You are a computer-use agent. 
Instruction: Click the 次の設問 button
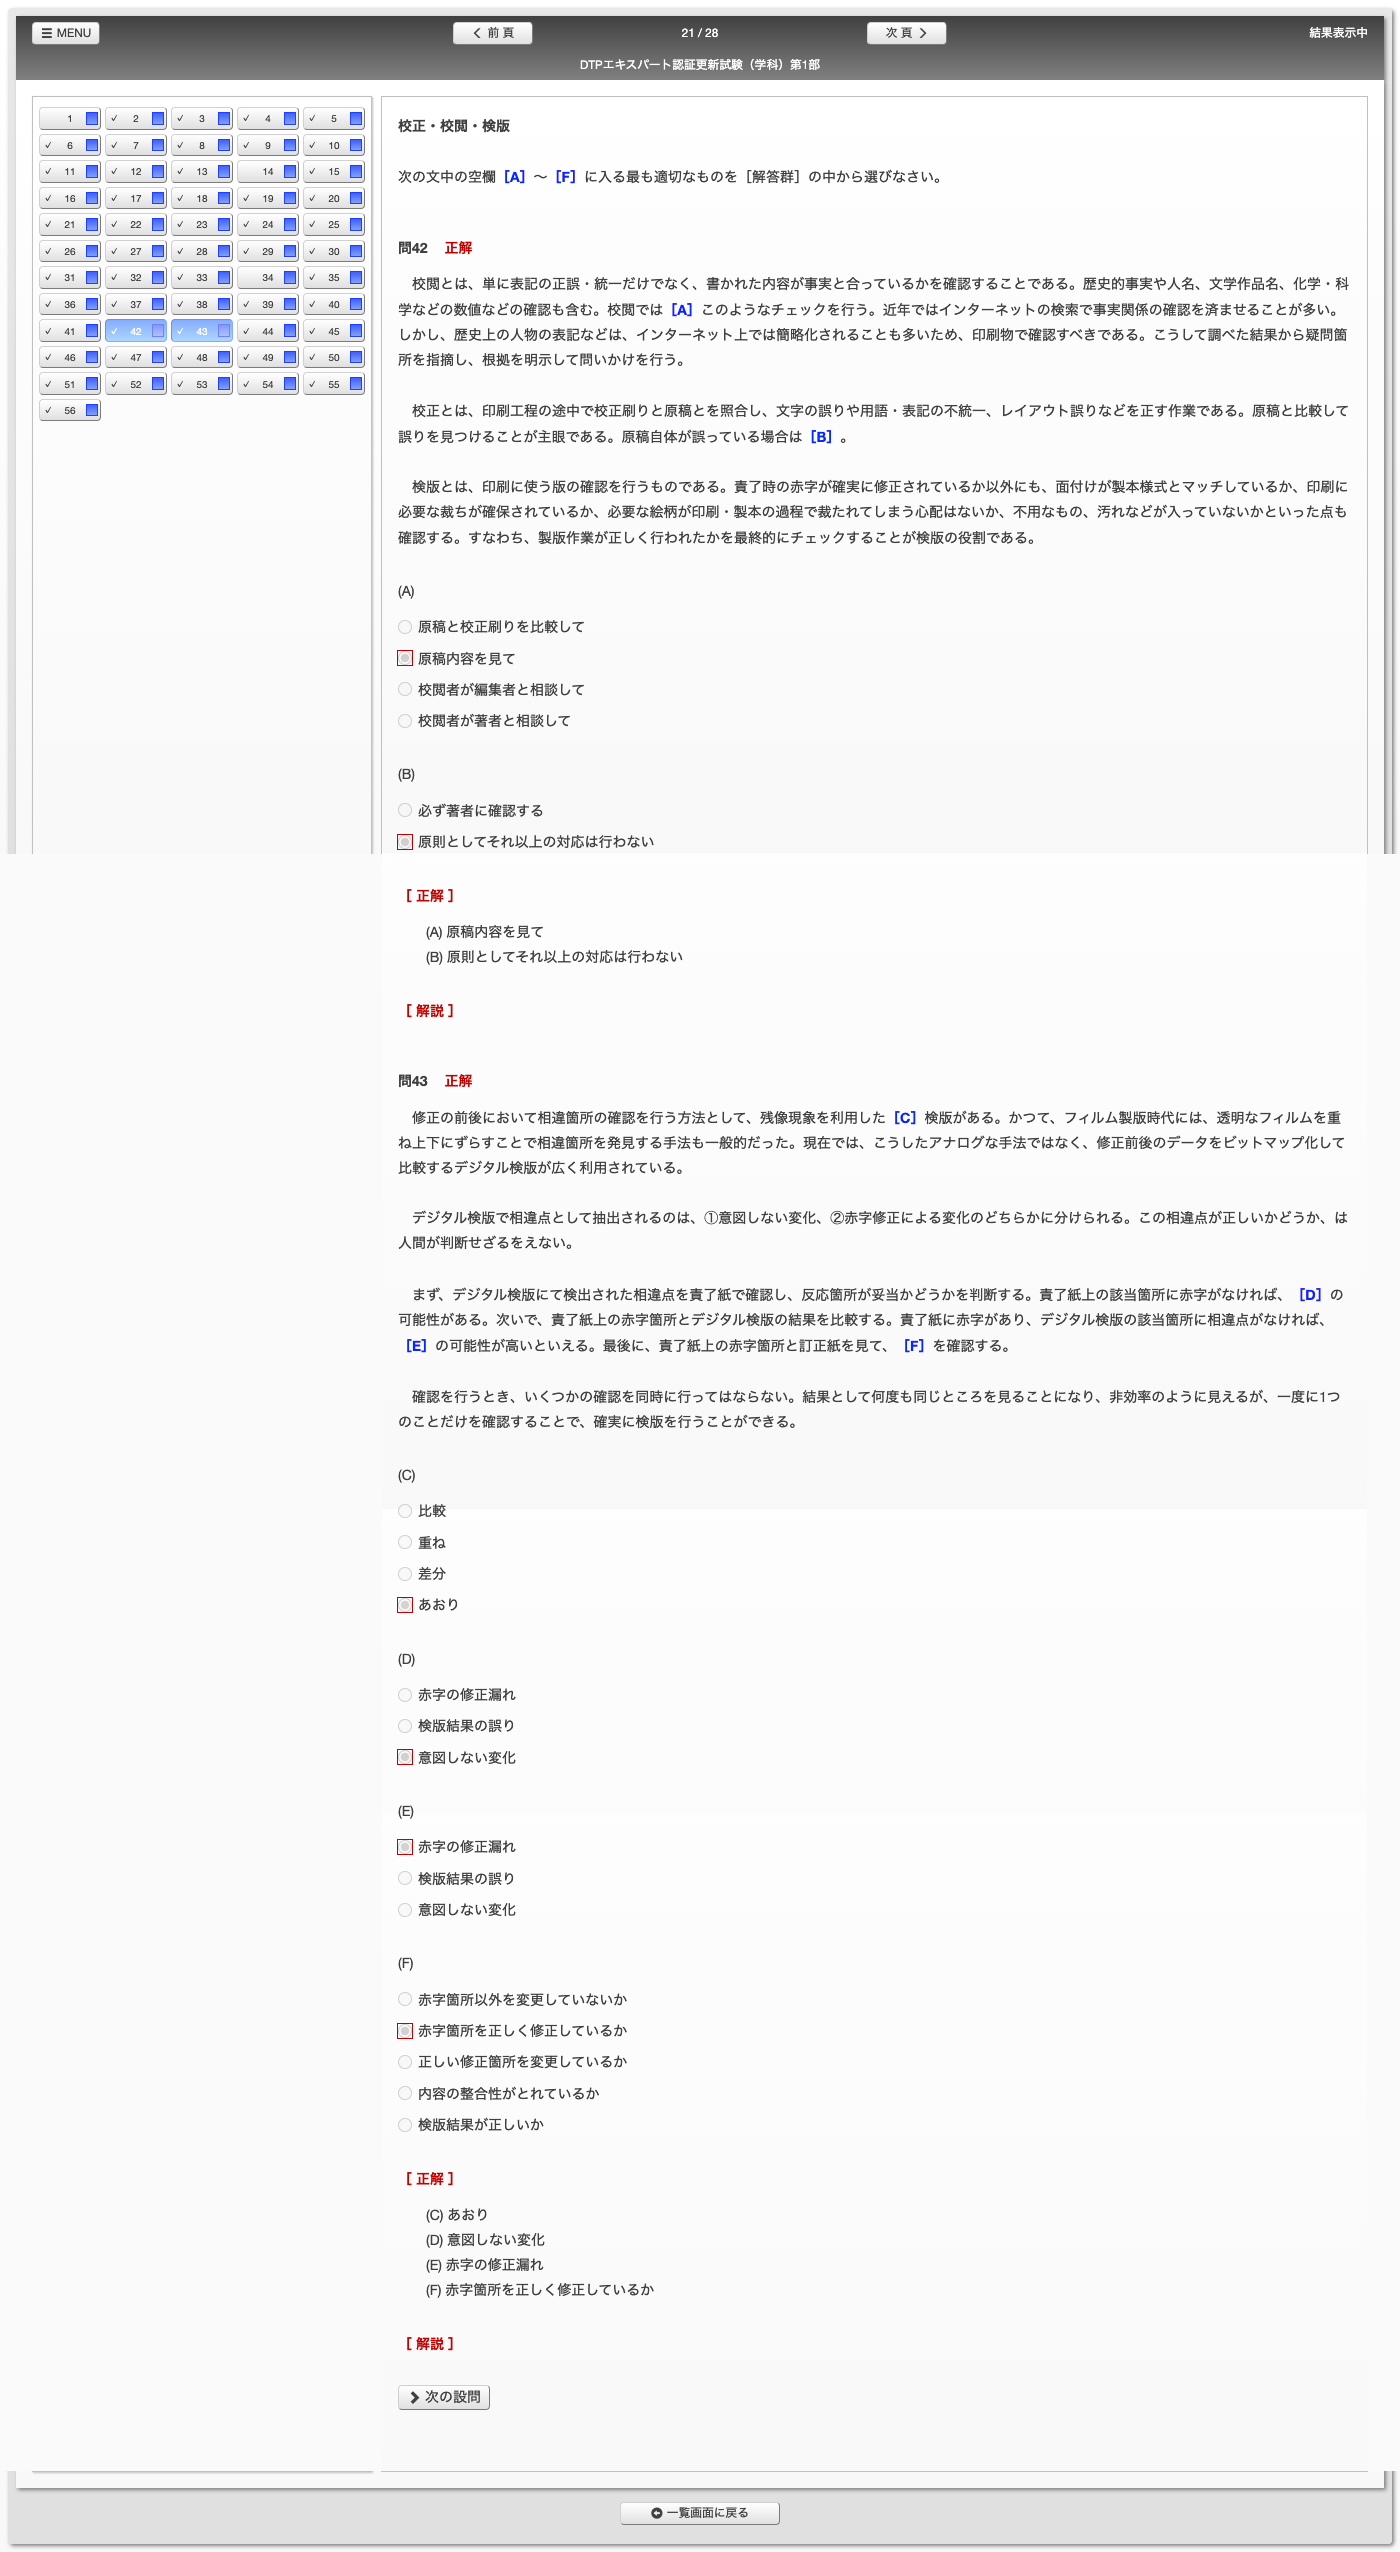[444, 2397]
